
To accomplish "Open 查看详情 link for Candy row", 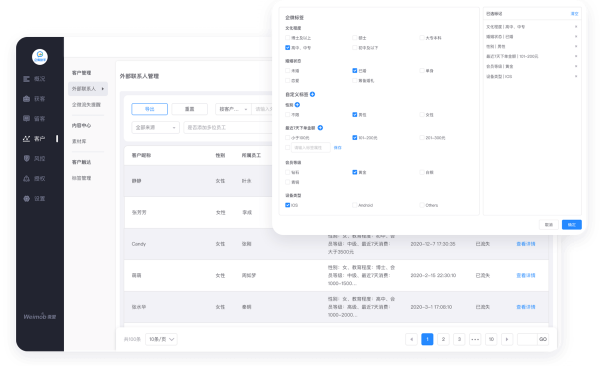I will [x=526, y=244].
